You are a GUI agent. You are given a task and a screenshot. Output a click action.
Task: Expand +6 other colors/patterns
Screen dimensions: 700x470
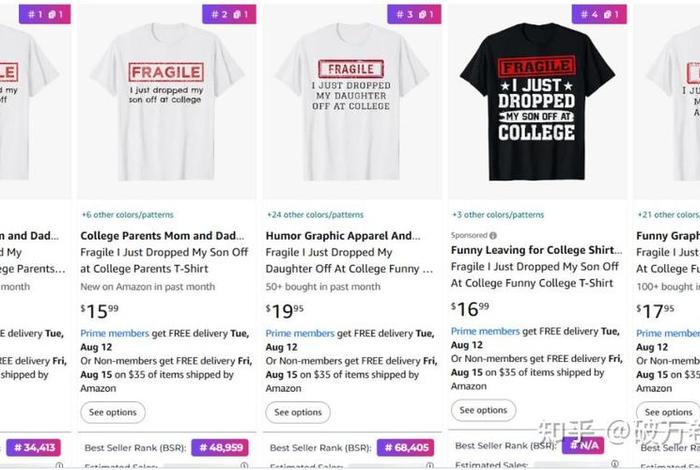127,214
